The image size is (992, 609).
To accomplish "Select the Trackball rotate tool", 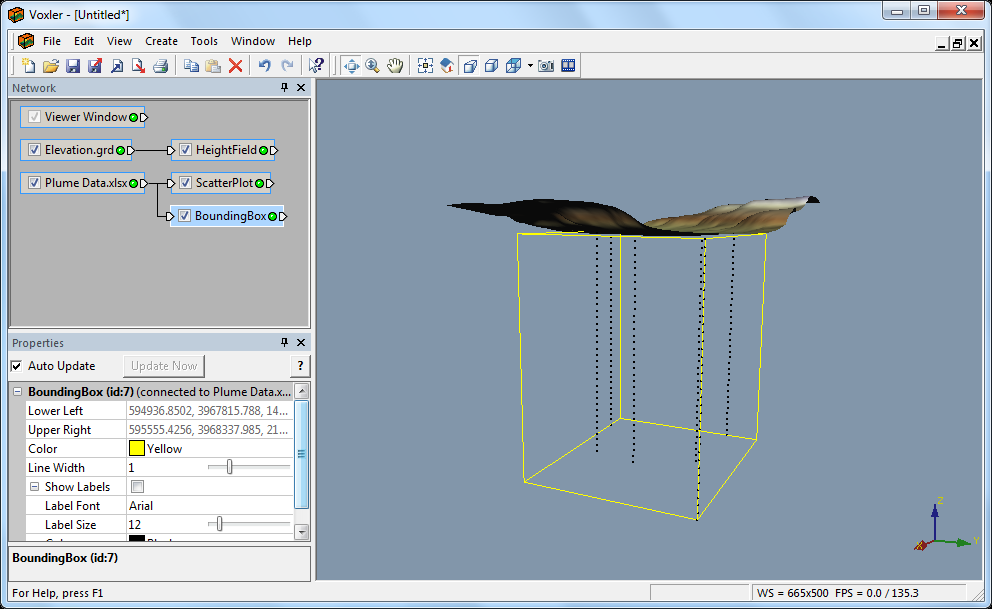I will 351,65.
